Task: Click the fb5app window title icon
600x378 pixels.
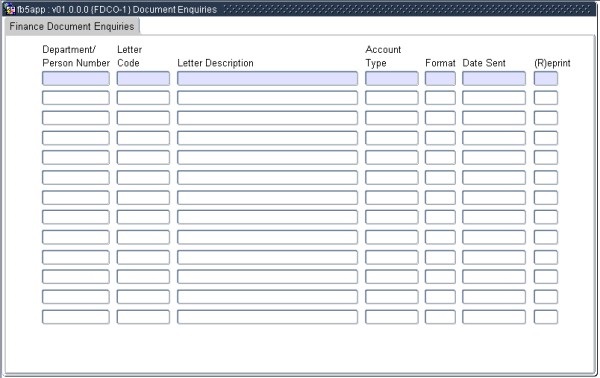Action: click(x=10, y=9)
